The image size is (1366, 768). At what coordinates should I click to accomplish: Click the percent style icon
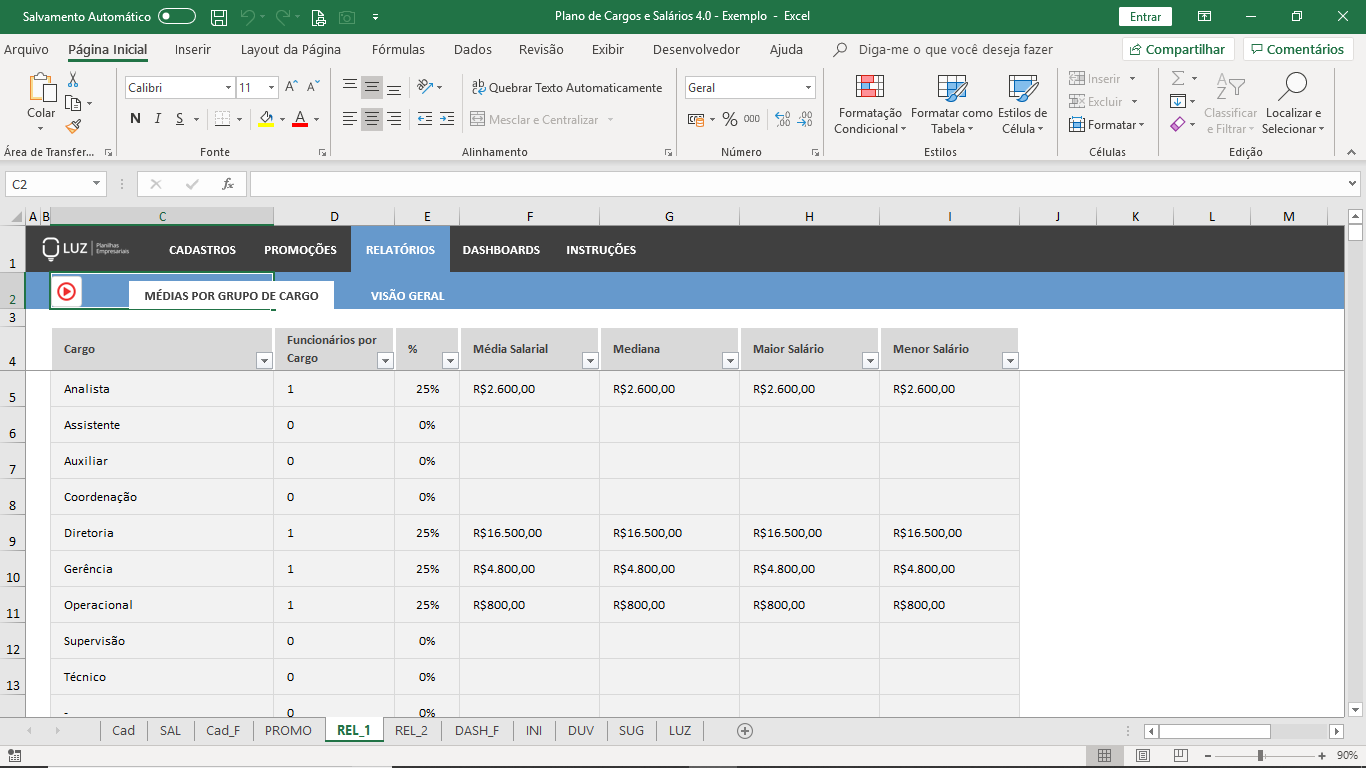tap(729, 119)
